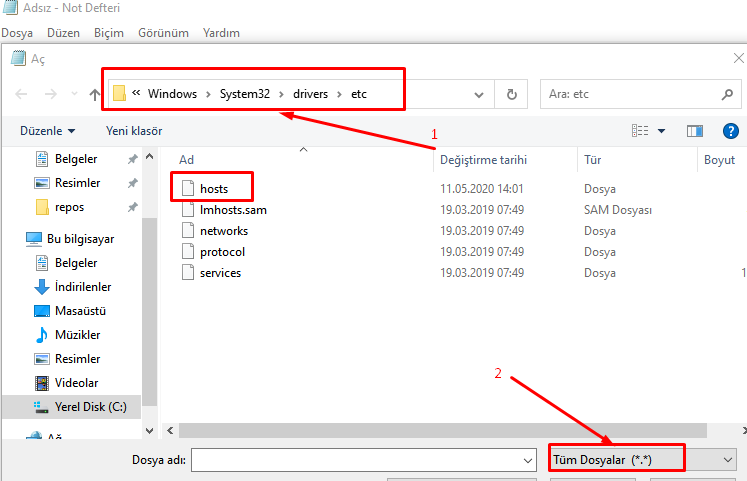Screen dimensions: 747x481
Task: Select the protocol file
Action: point(222,252)
